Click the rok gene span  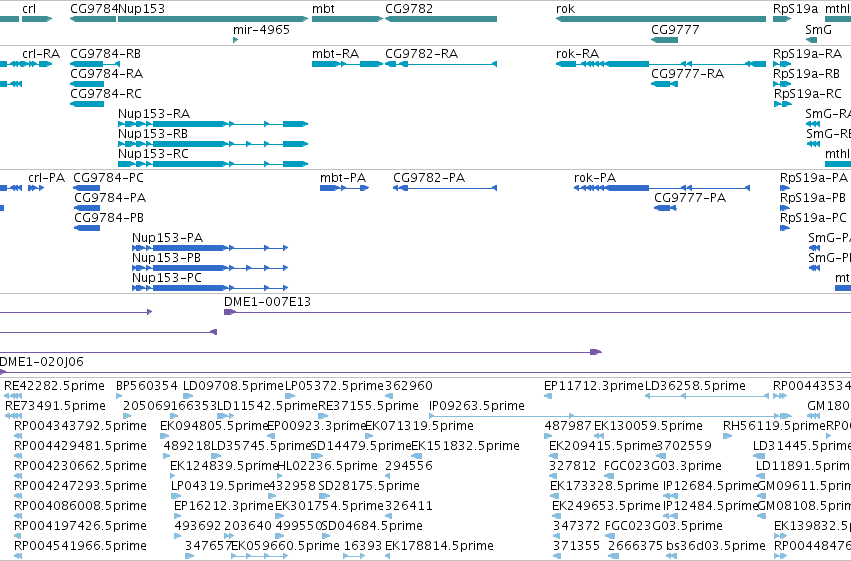[x=661, y=19]
